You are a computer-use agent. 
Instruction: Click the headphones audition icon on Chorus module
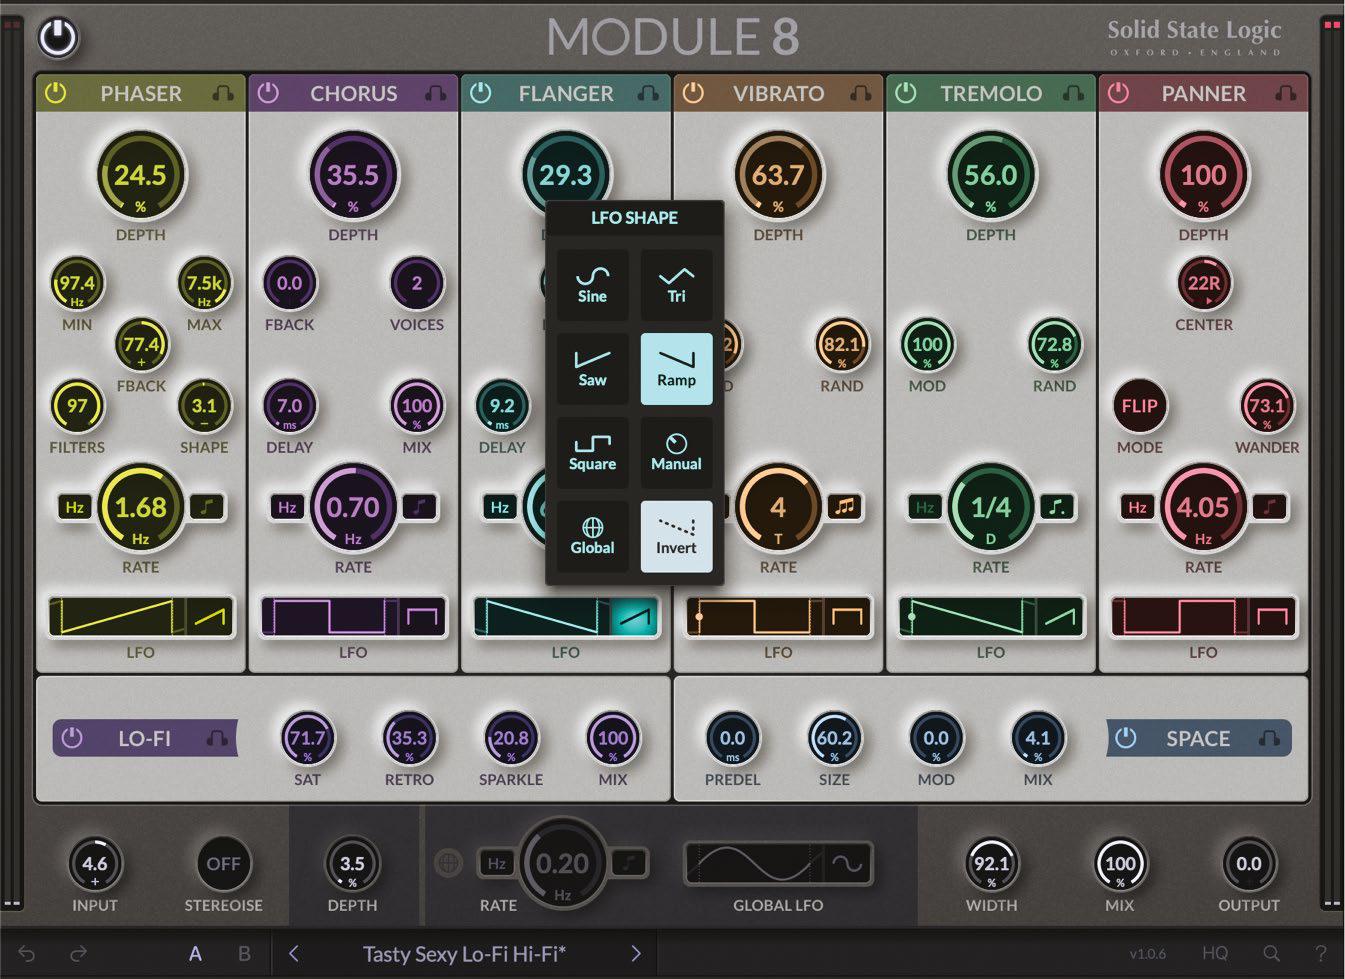[x=435, y=93]
